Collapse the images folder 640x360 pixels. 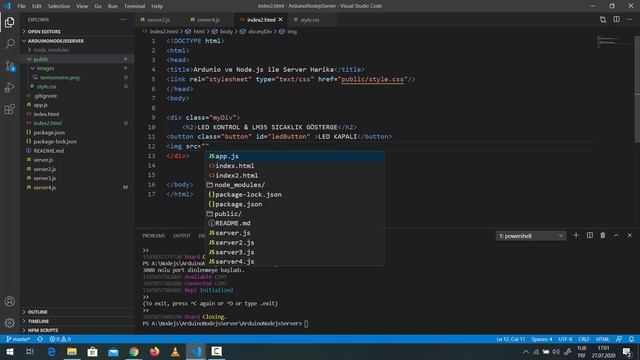pos(45,68)
